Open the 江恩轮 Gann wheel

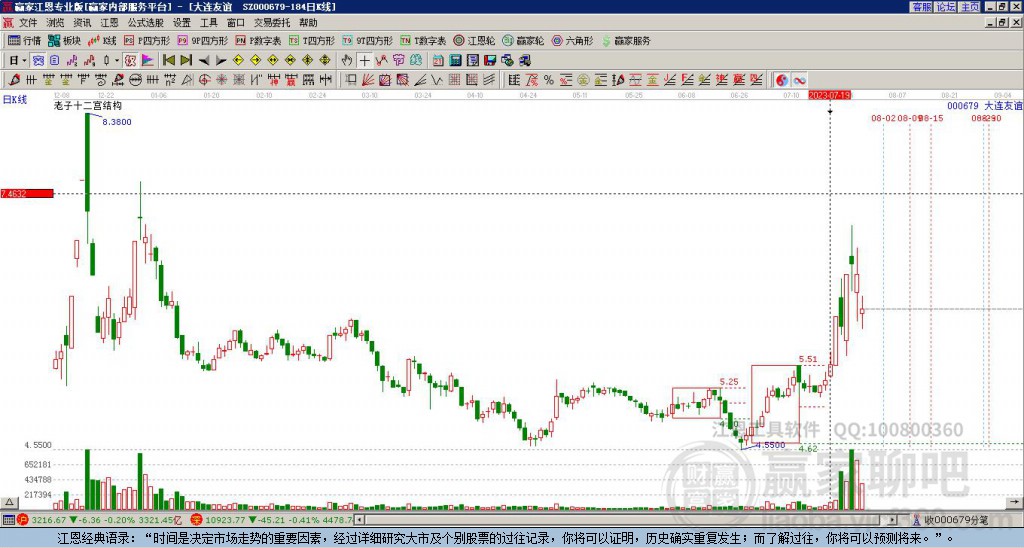pos(474,40)
